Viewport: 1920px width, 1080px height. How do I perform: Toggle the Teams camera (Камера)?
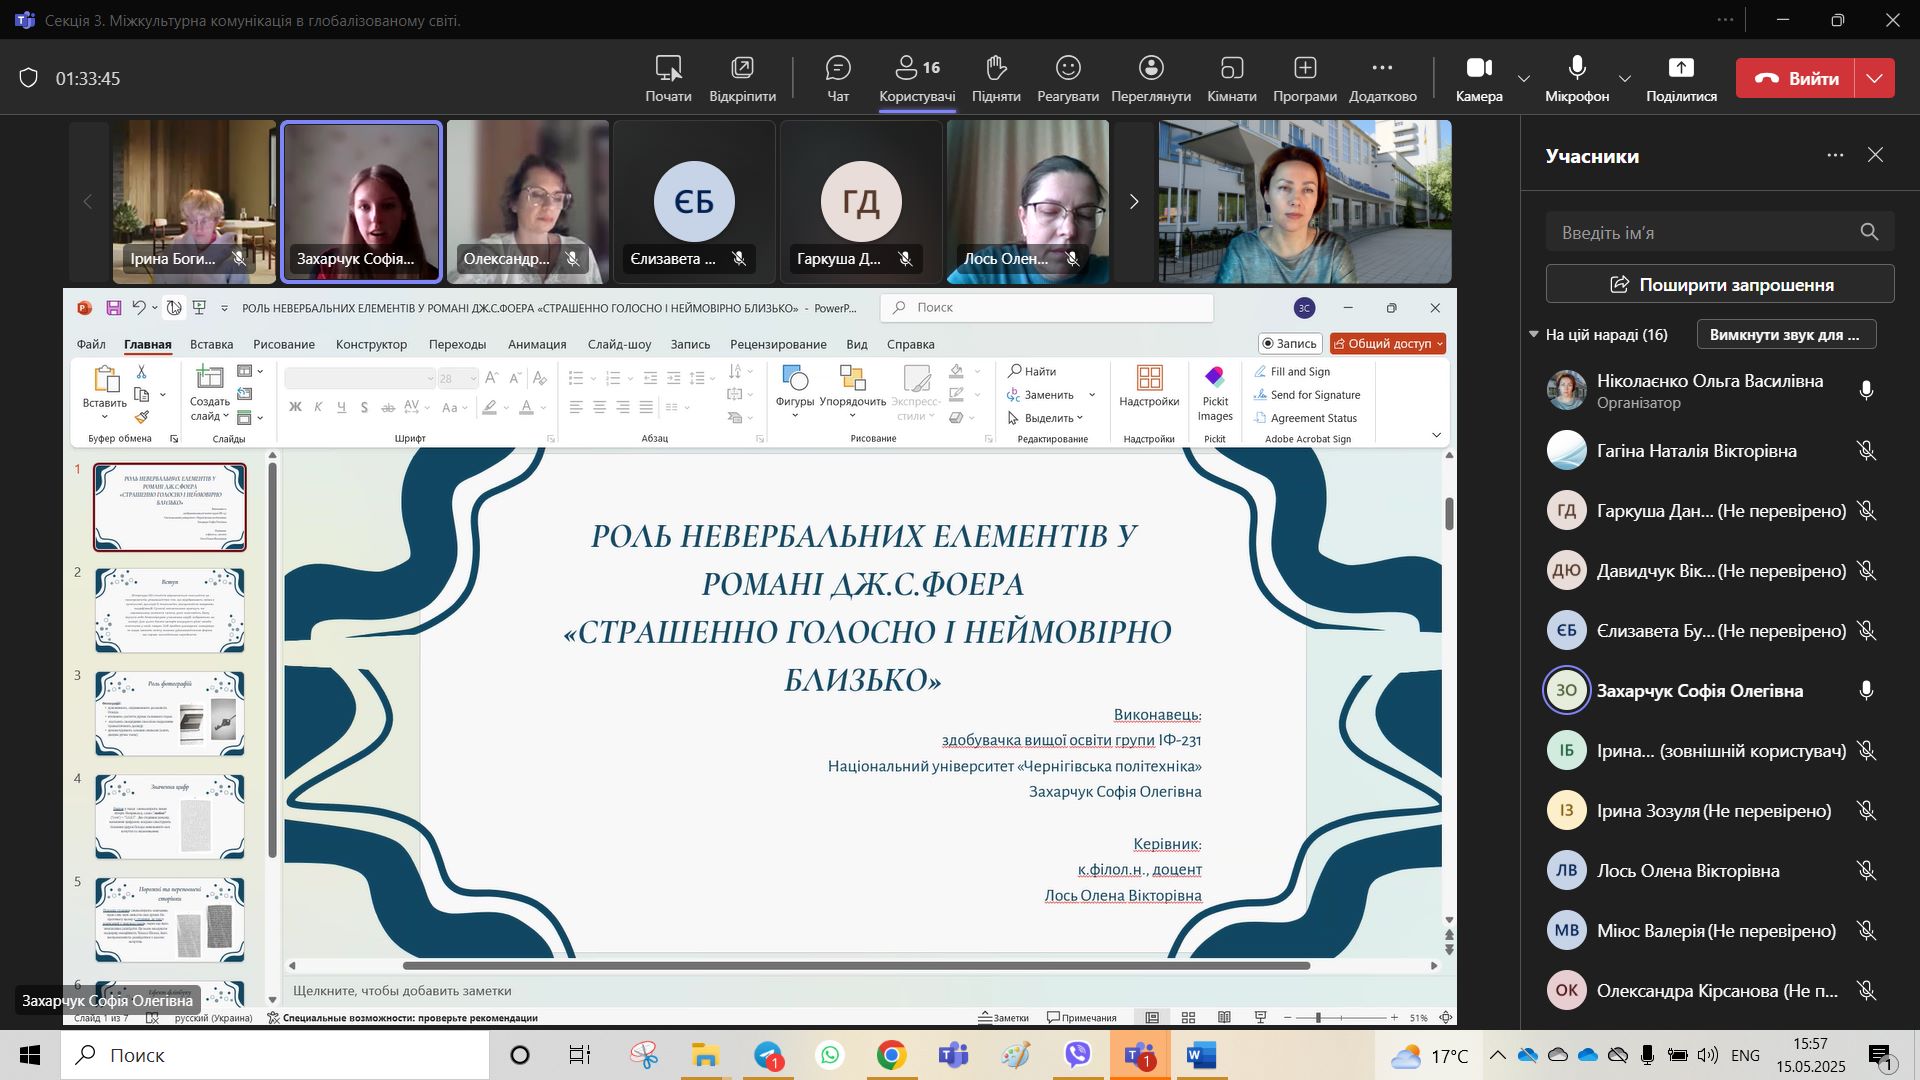[x=1479, y=68]
